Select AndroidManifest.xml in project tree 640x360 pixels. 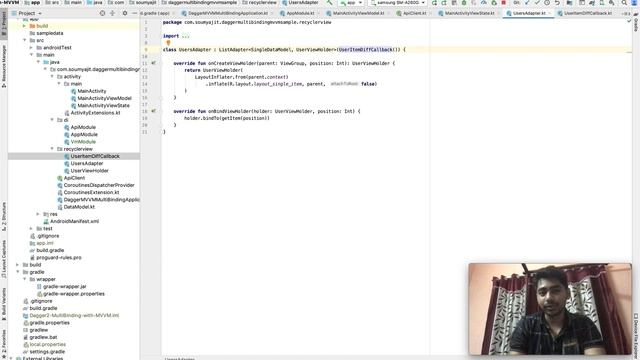(x=74, y=221)
